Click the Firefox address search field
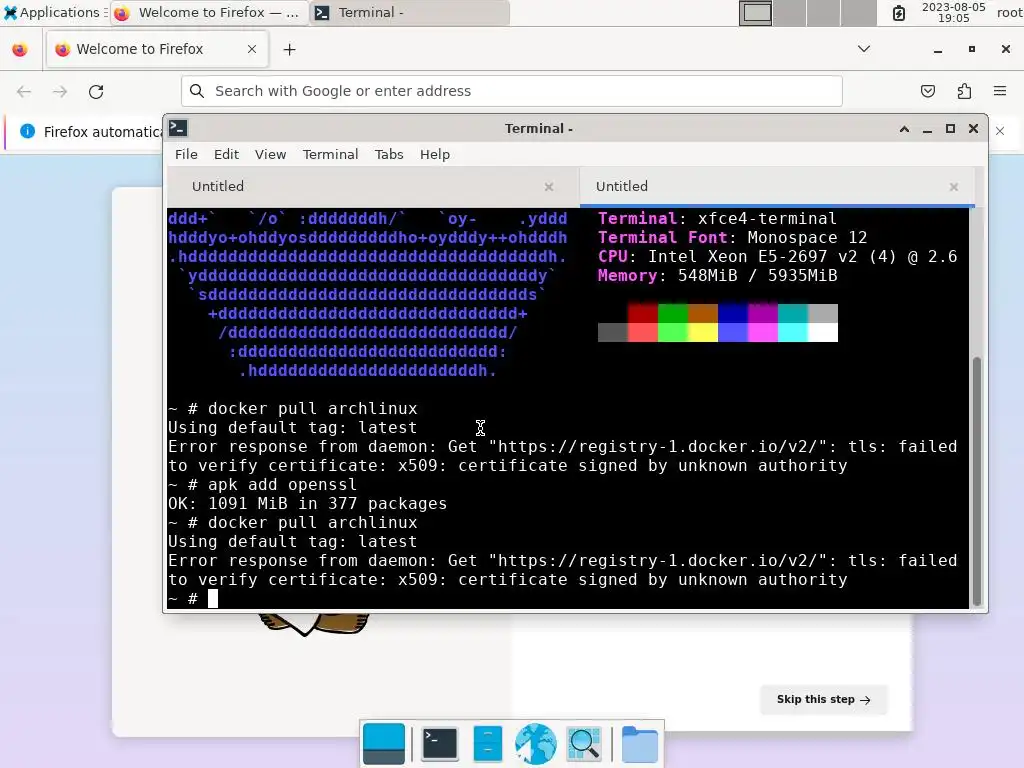 pos(511,91)
